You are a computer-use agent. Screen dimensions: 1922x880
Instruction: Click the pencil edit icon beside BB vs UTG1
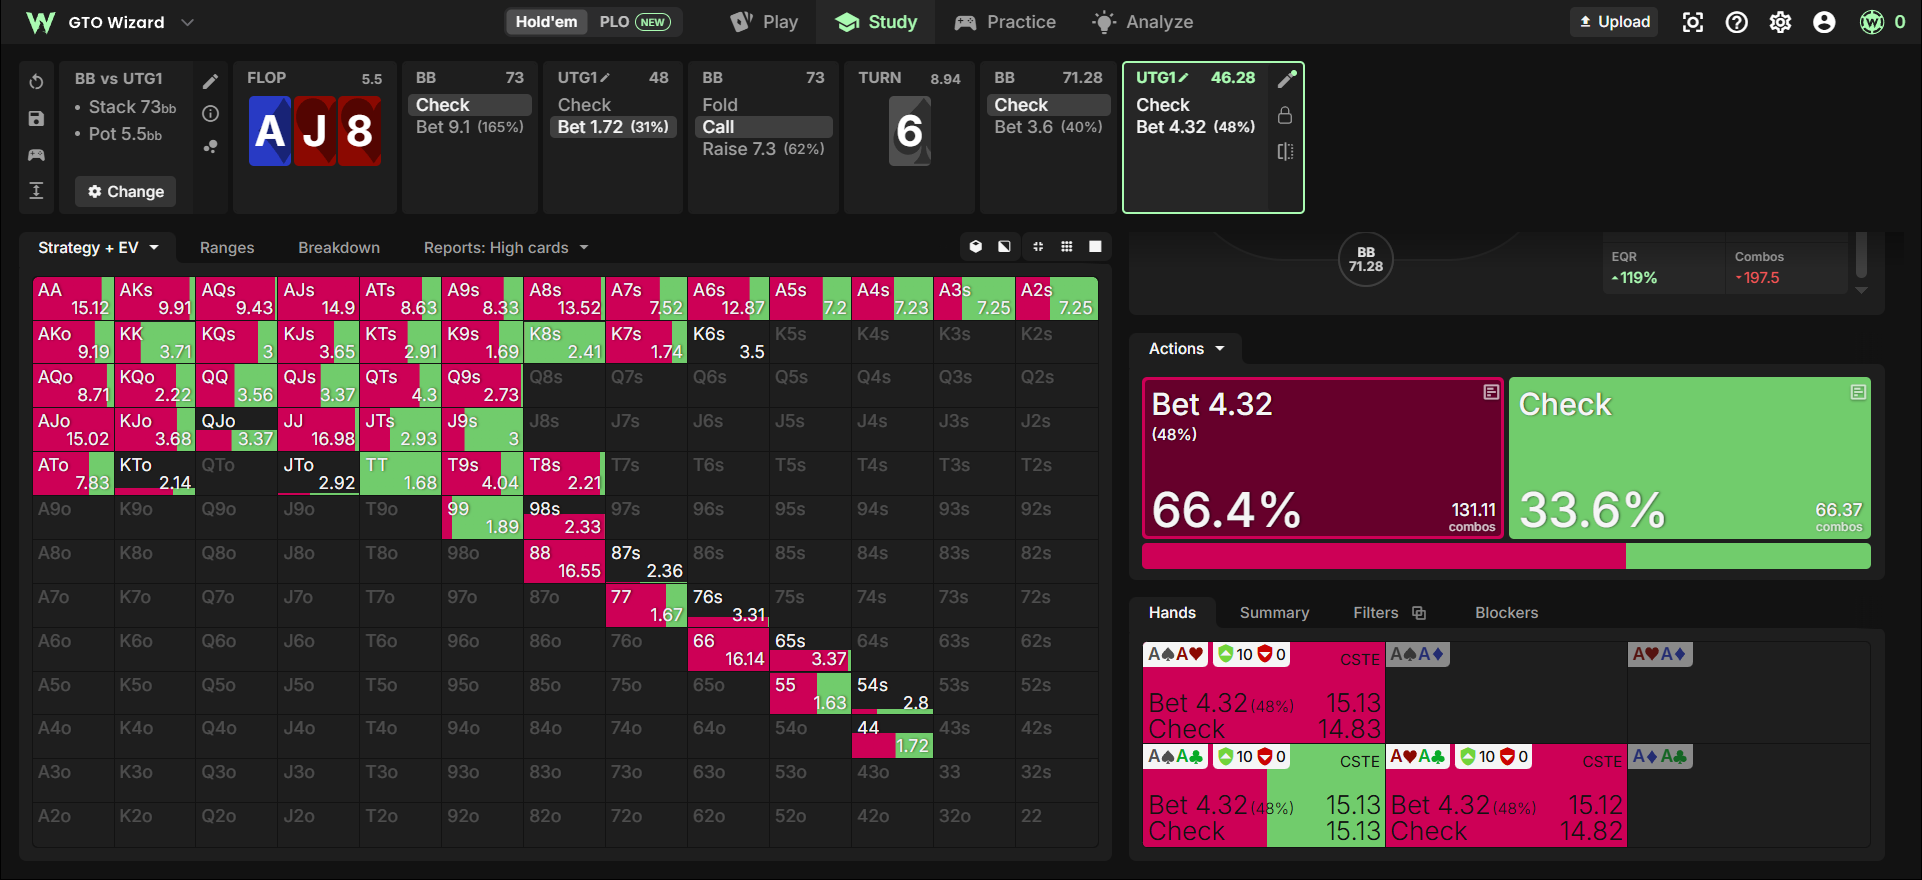pyautogui.click(x=210, y=82)
